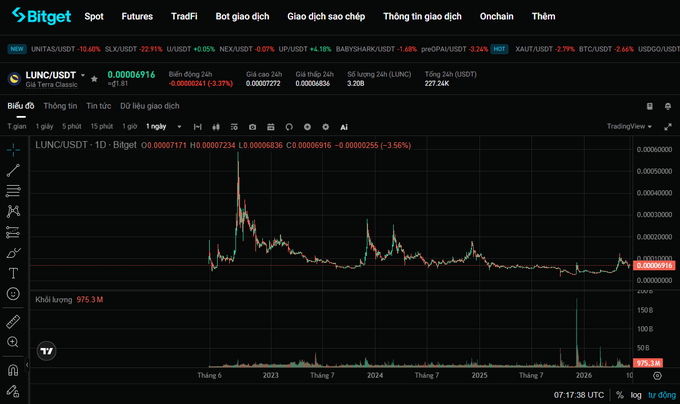Toggle log scale mode
680x404 pixels.
point(636,395)
